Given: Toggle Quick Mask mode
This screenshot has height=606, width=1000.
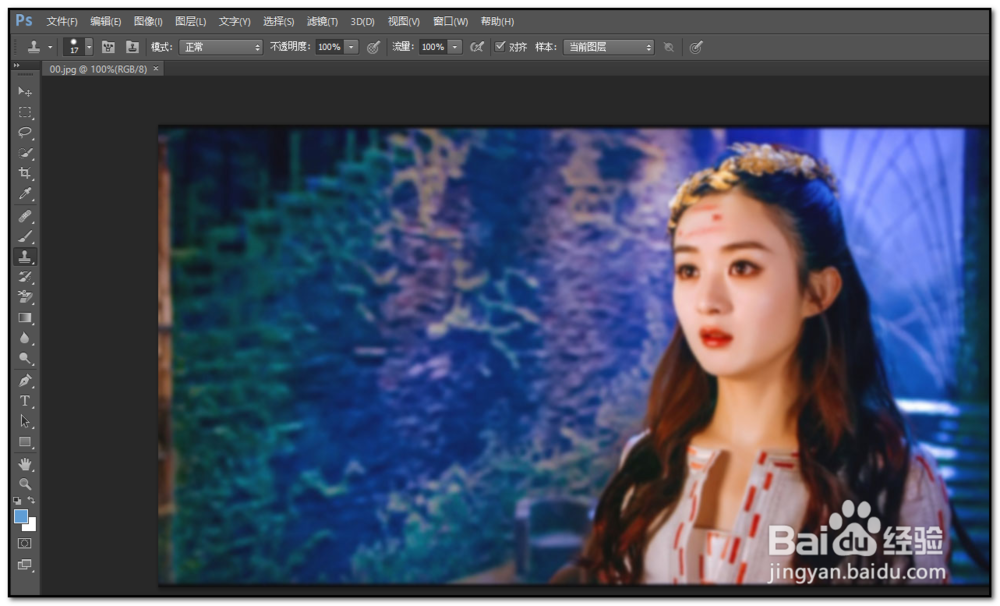Looking at the screenshot, I should click(x=25, y=543).
